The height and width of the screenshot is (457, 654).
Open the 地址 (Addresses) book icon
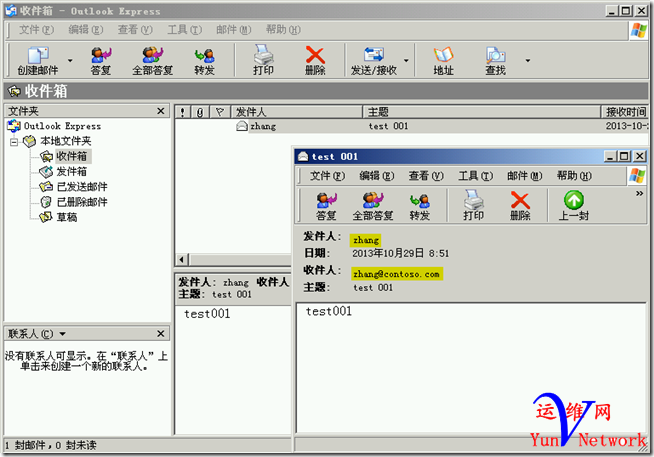tap(443, 60)
